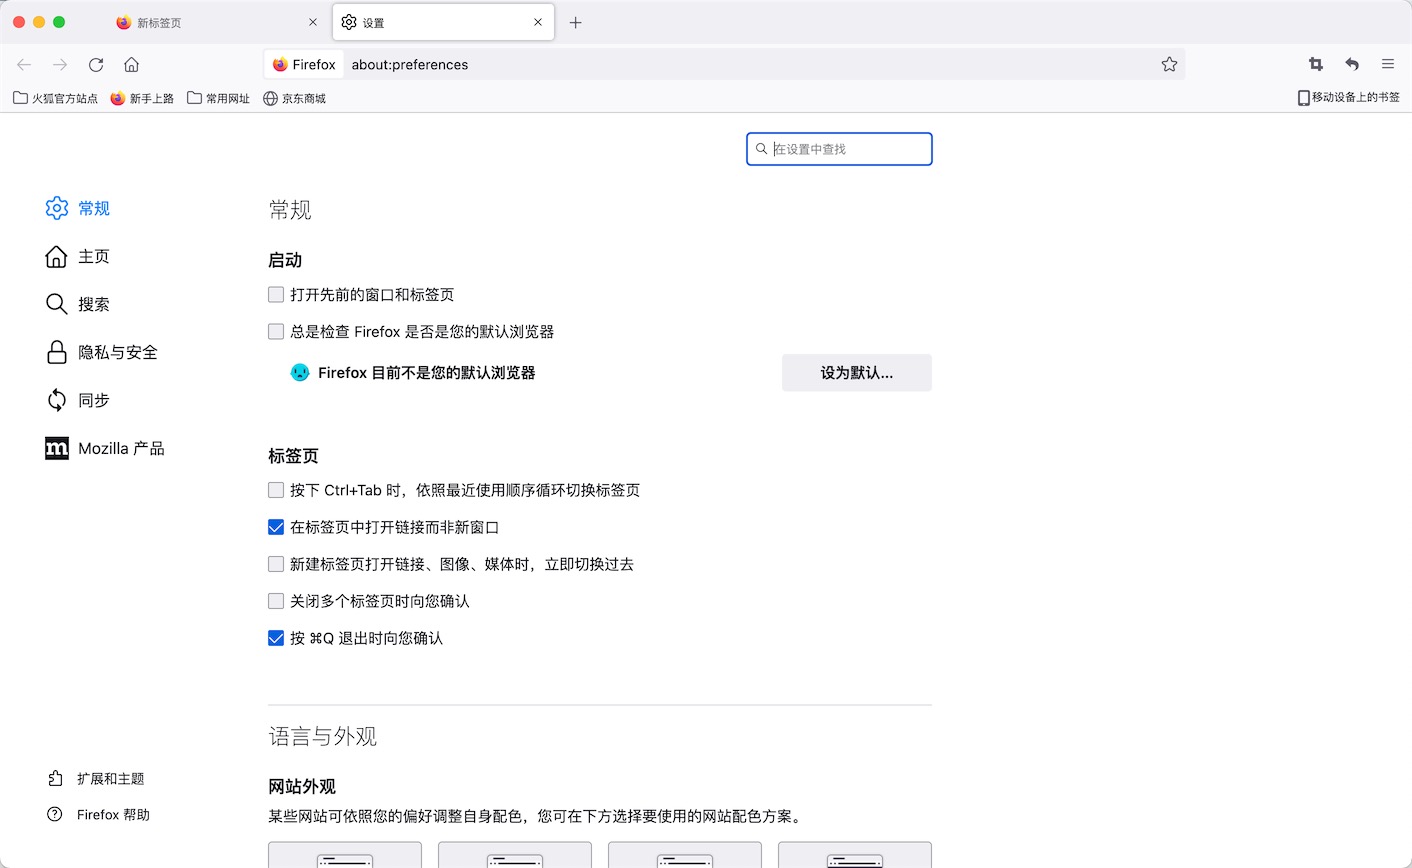The width and height of the screenshot is (1412, 868).
Task: Select the 隐私与安全 category in sidebar
Action: pyautogui.click(x=102, y=352)
